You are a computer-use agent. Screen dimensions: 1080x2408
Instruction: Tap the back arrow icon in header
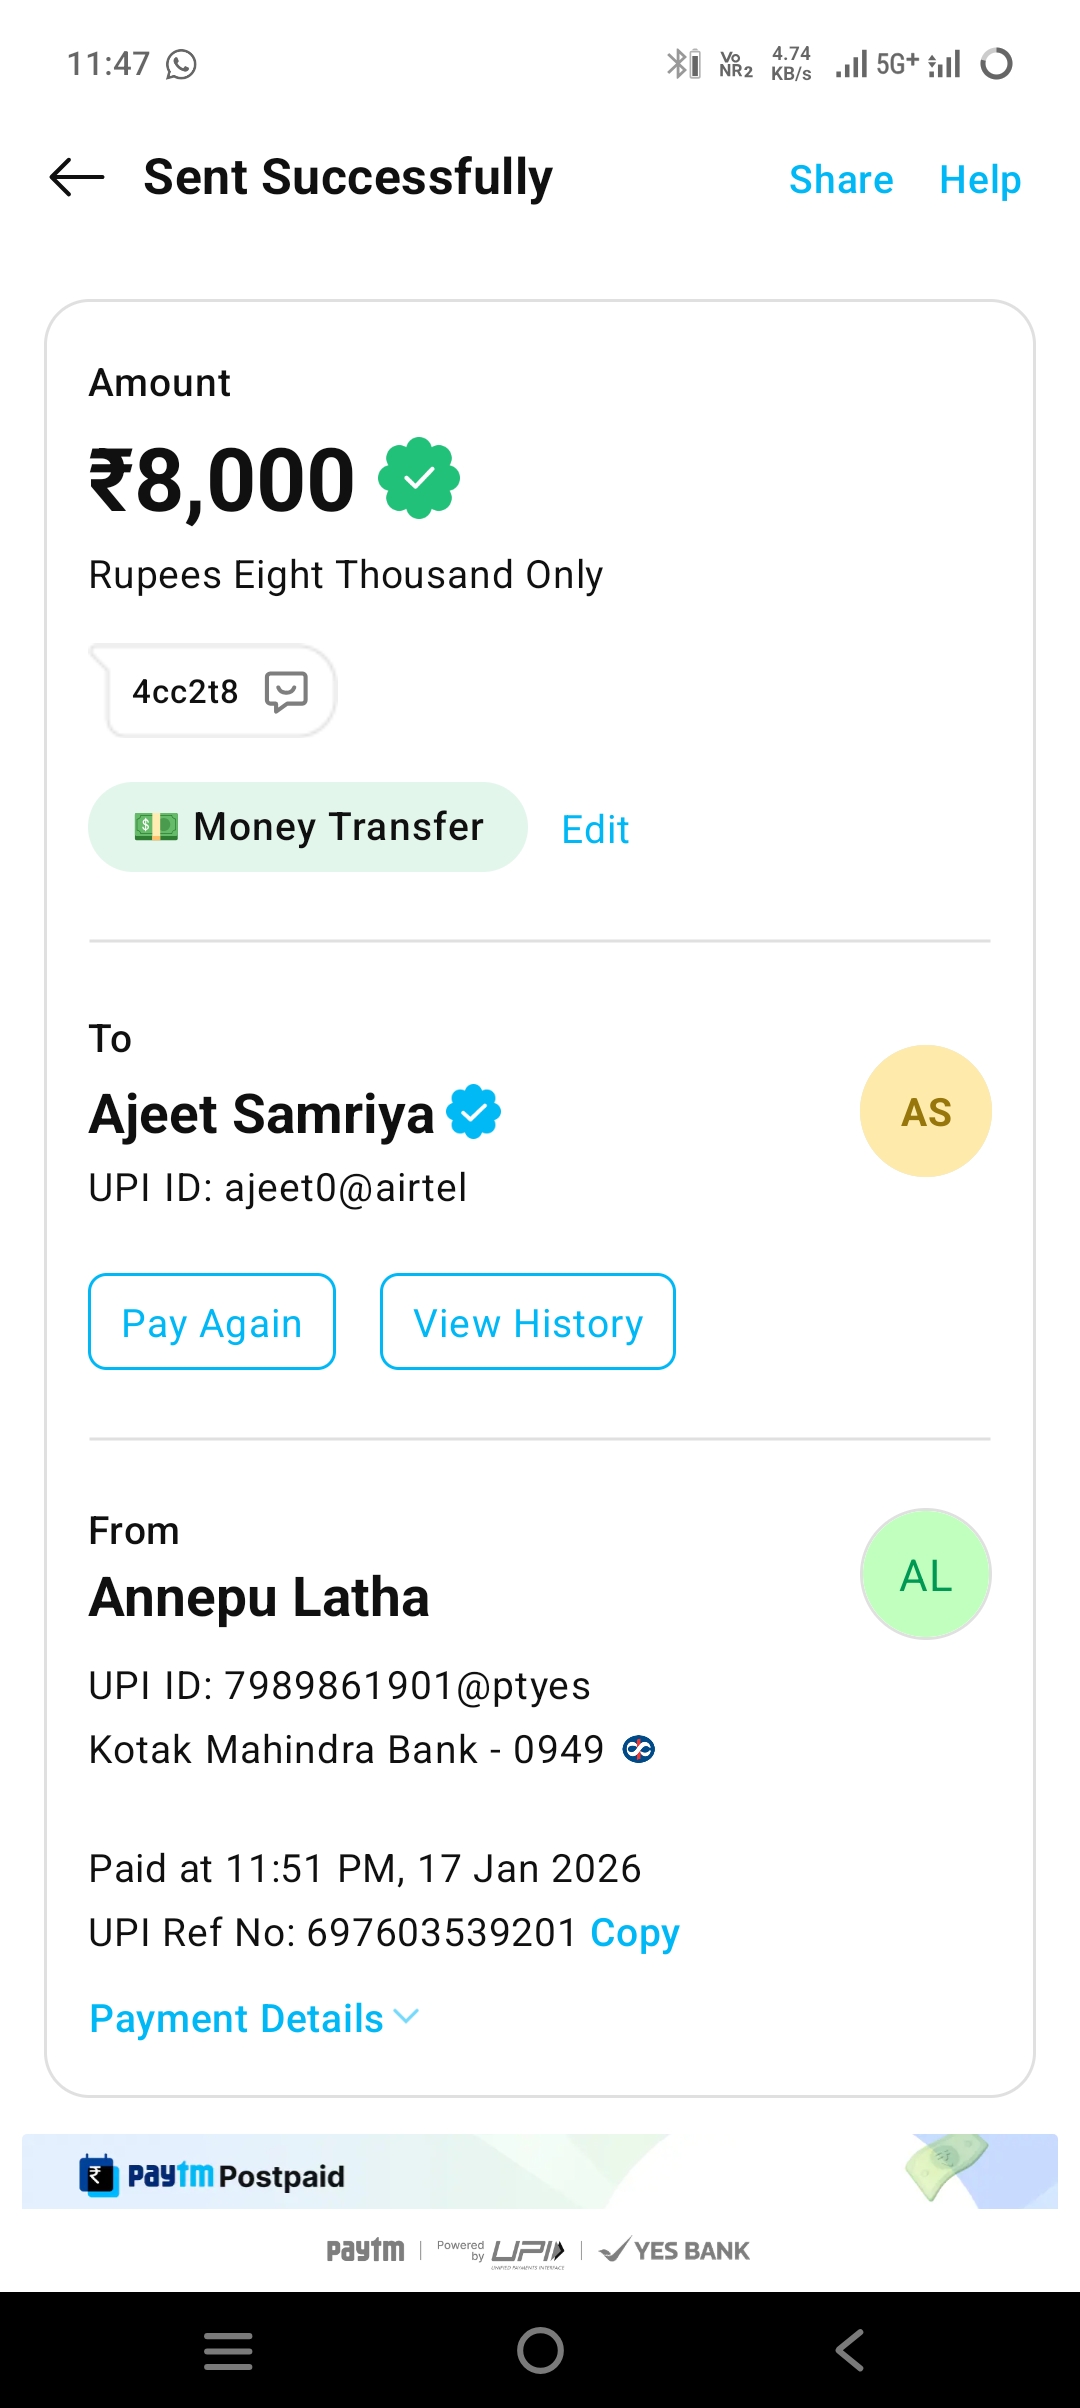tap(77, 178)
